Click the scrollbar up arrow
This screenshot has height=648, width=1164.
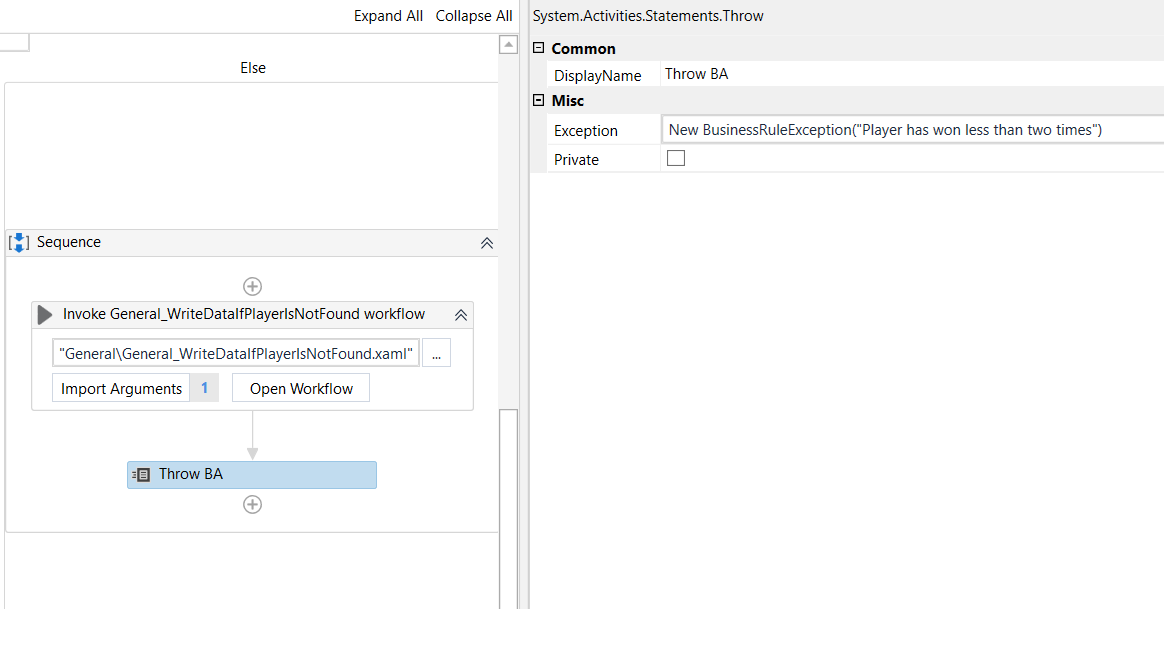click(x=509, y=43)
